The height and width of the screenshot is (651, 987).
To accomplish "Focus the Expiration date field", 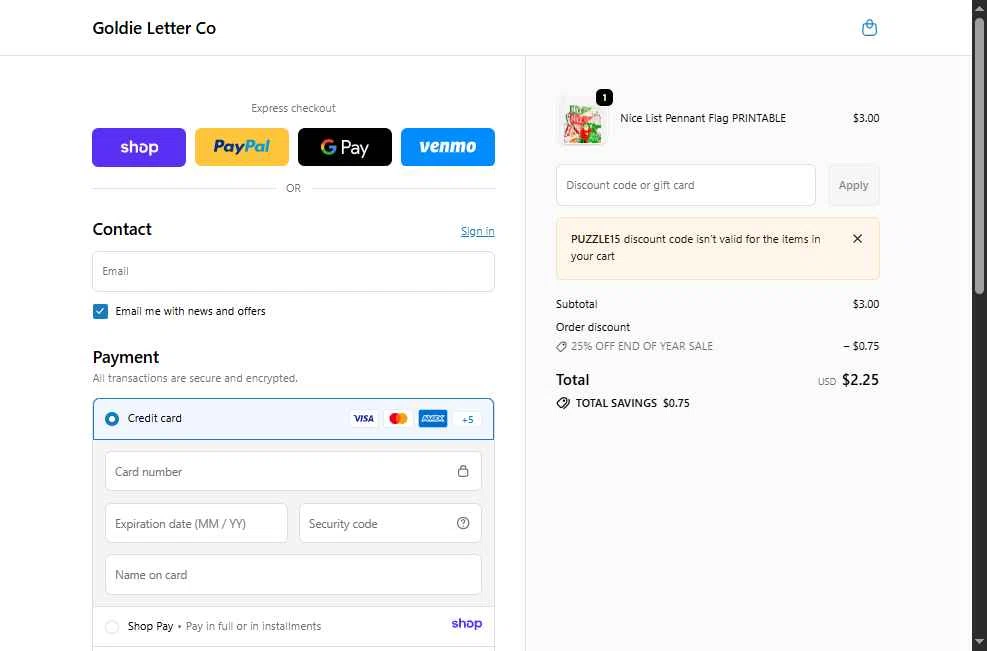I will (196, 523).
